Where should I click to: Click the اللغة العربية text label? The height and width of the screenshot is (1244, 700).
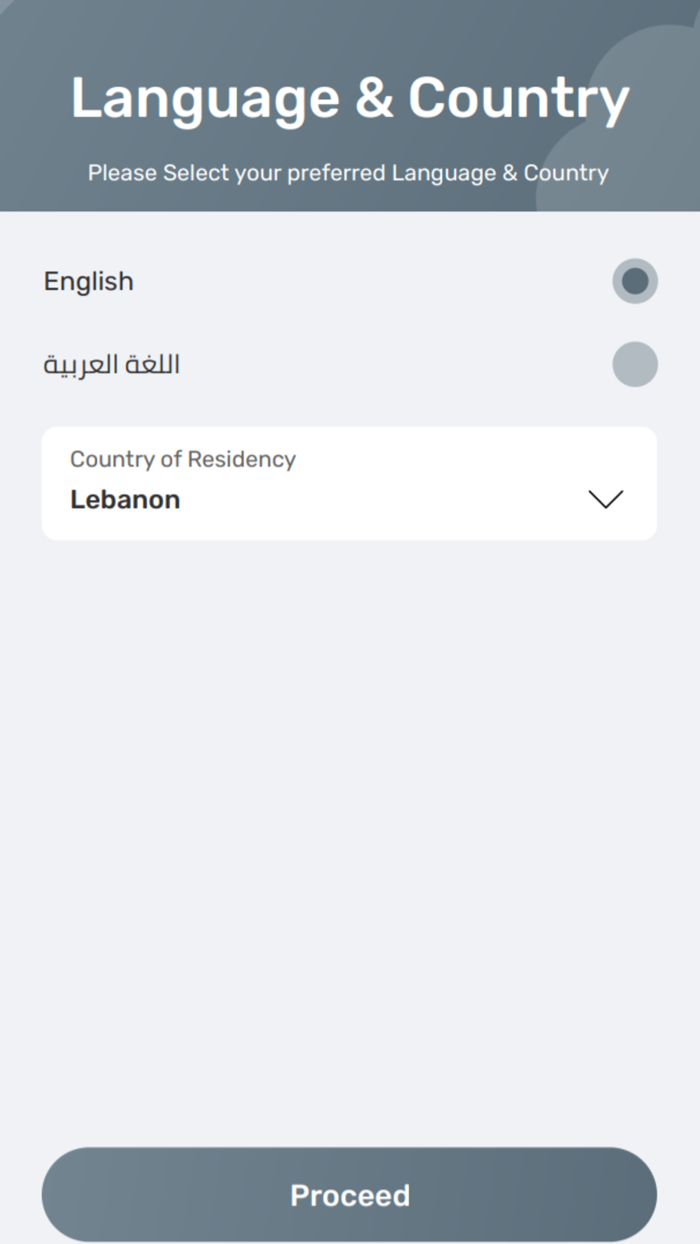tap(111, 363)
